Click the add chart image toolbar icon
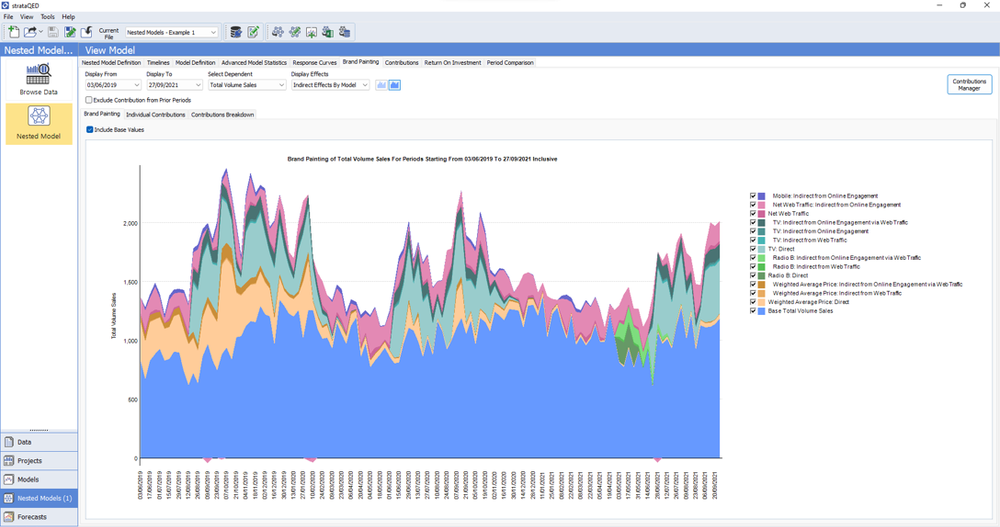This screenshot has width=1000, height=527. (x=311, y=32)
